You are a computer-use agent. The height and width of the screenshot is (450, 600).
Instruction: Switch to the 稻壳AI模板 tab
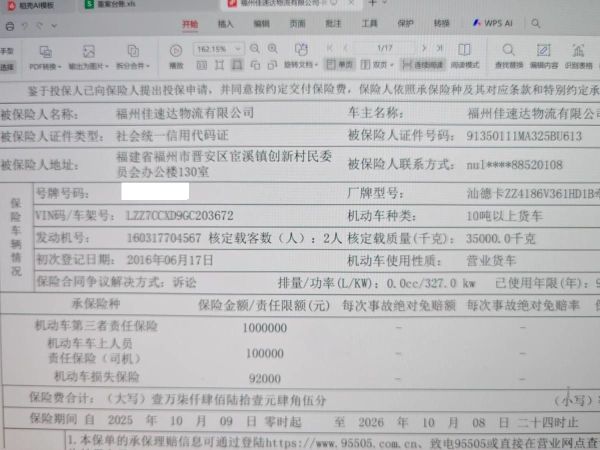(x=32, y=5)
